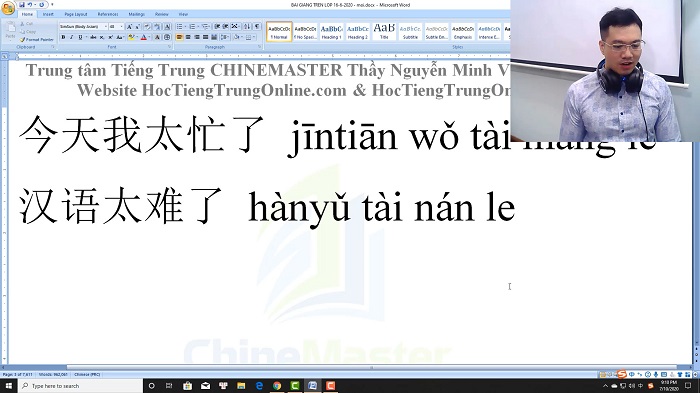
Task: Open Google Chrome from taskbar
Action: tap(277, 385)
